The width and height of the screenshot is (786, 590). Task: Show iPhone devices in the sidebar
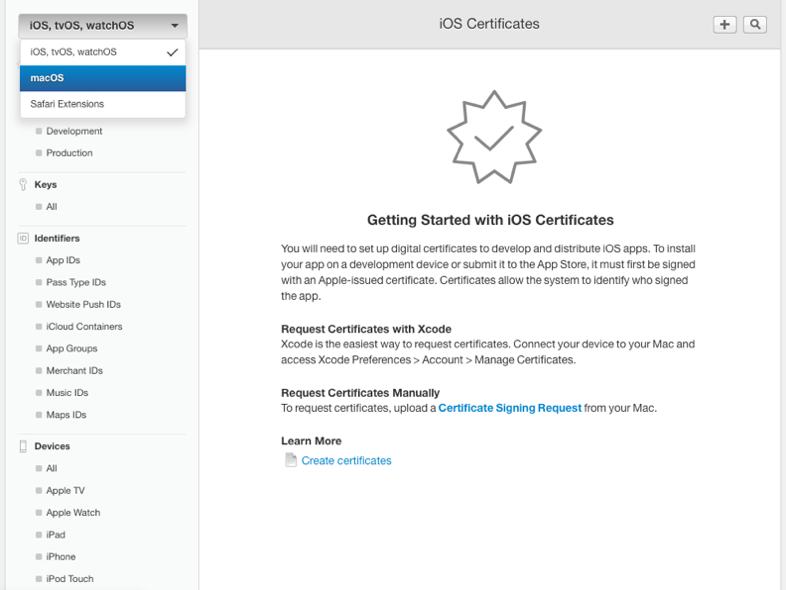(60, 557)
